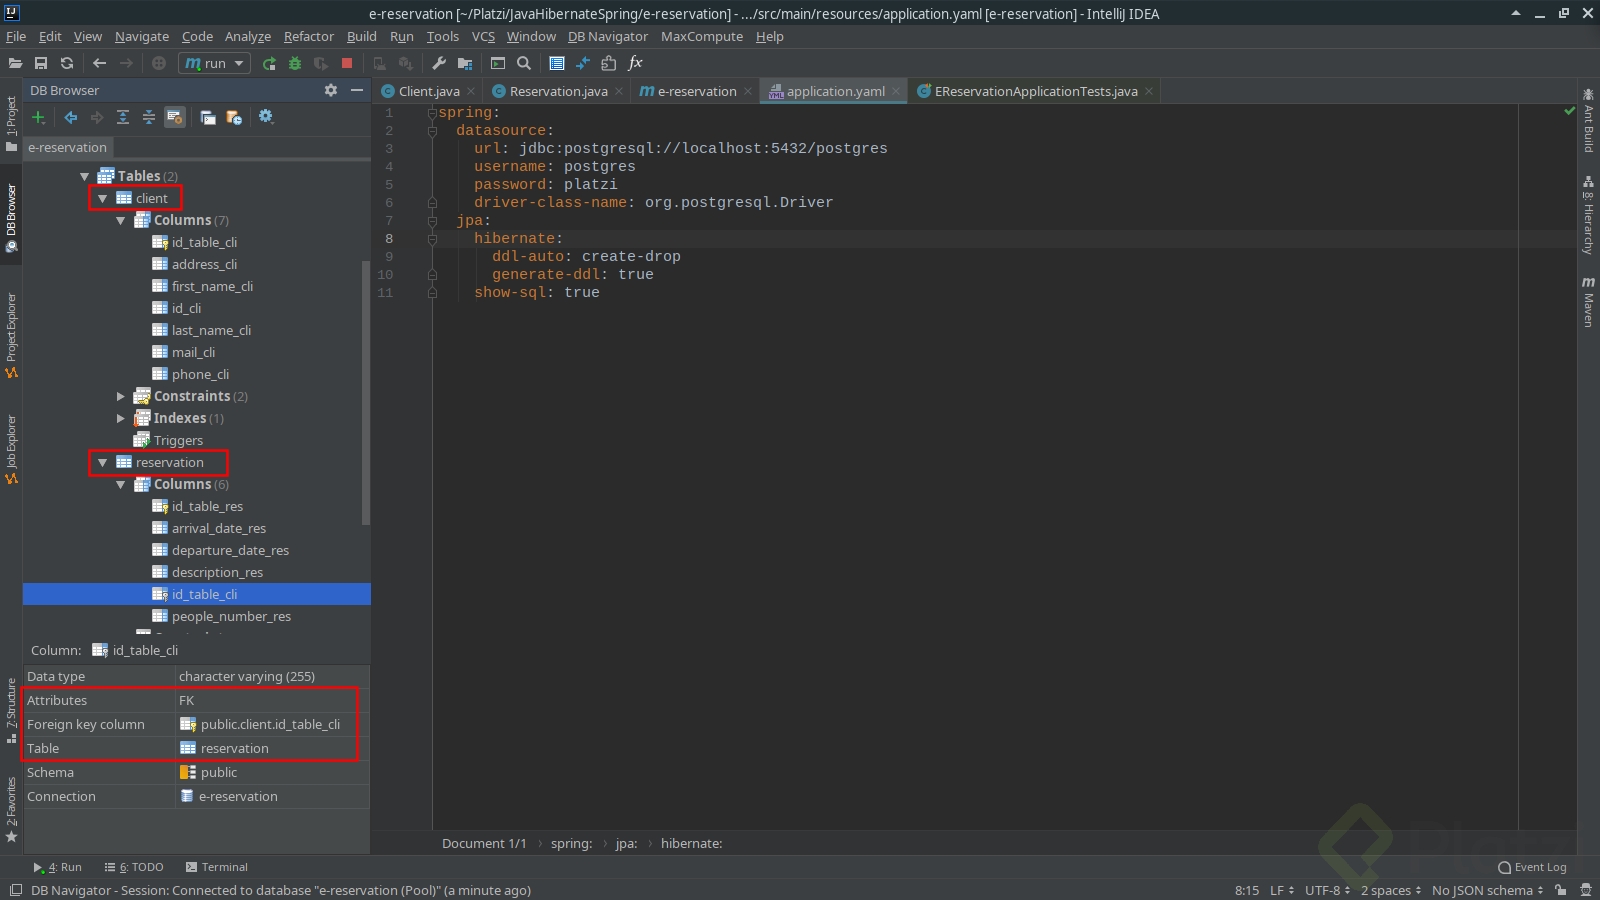Open the MaxCompute menu
1600x900 pixels.
[702, 36]
